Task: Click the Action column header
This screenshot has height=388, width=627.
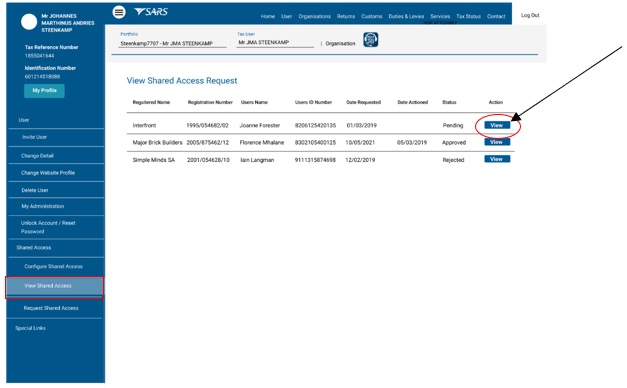Action: click(496, 102)
